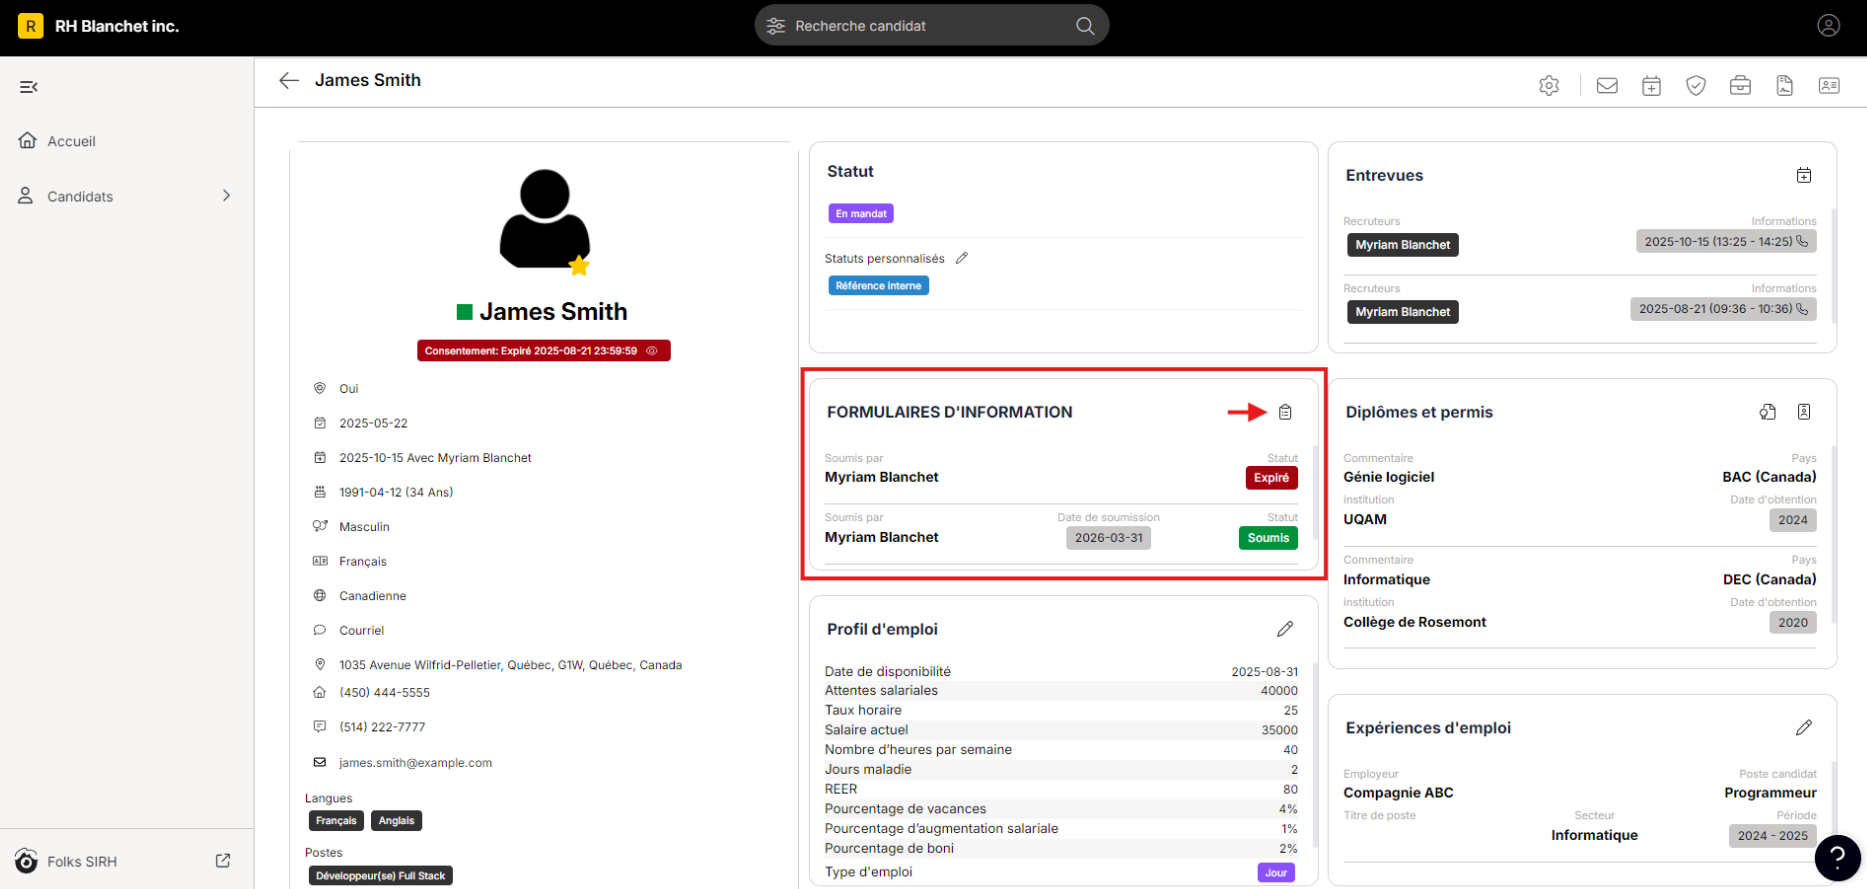Click the 2020 graduation year badge
1867x889 pixels.
pyautogui.click(x=1793, y=623)
